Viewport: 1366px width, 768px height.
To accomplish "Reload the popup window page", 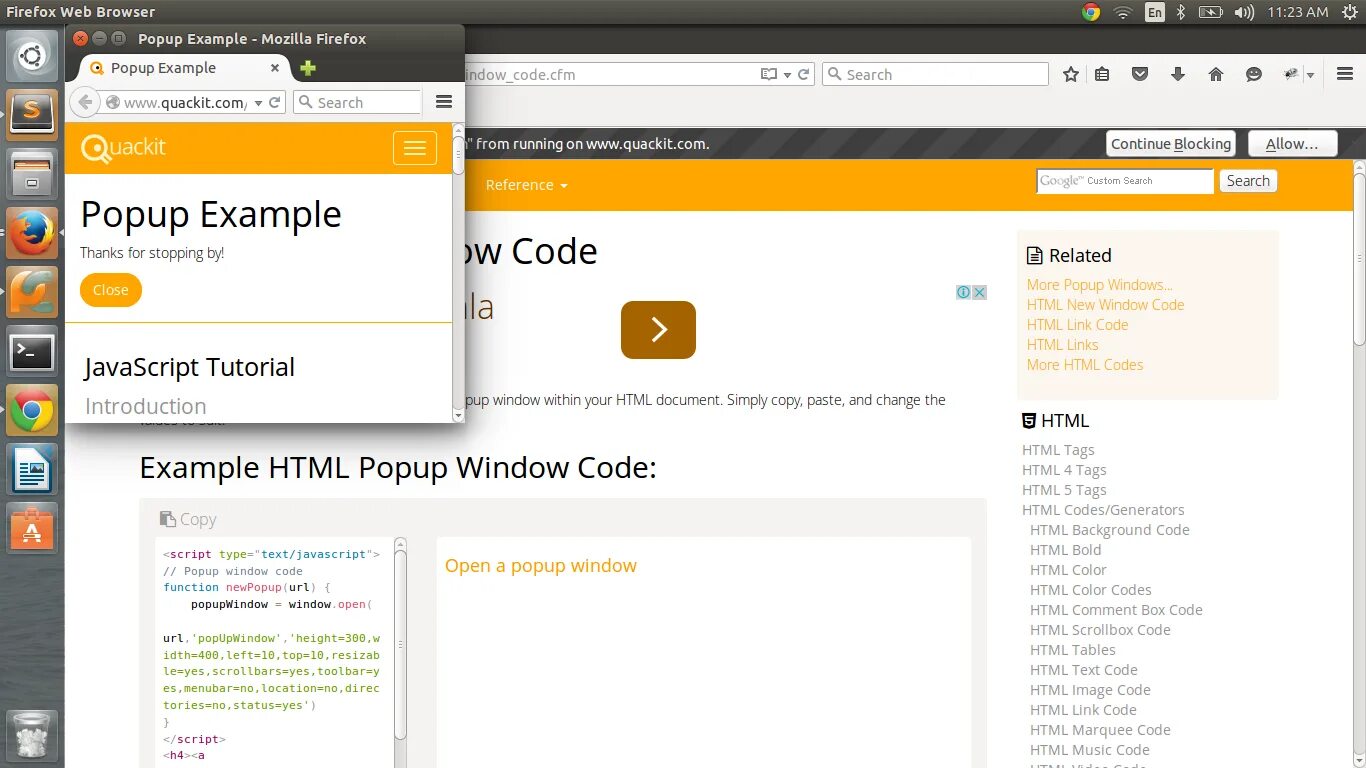I will (274, 102).
